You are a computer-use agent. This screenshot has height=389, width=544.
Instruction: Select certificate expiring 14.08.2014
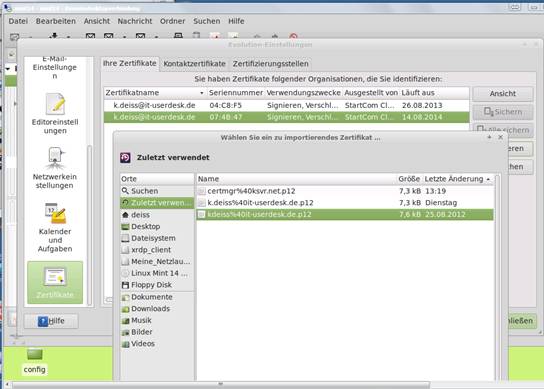coord(286,117)
